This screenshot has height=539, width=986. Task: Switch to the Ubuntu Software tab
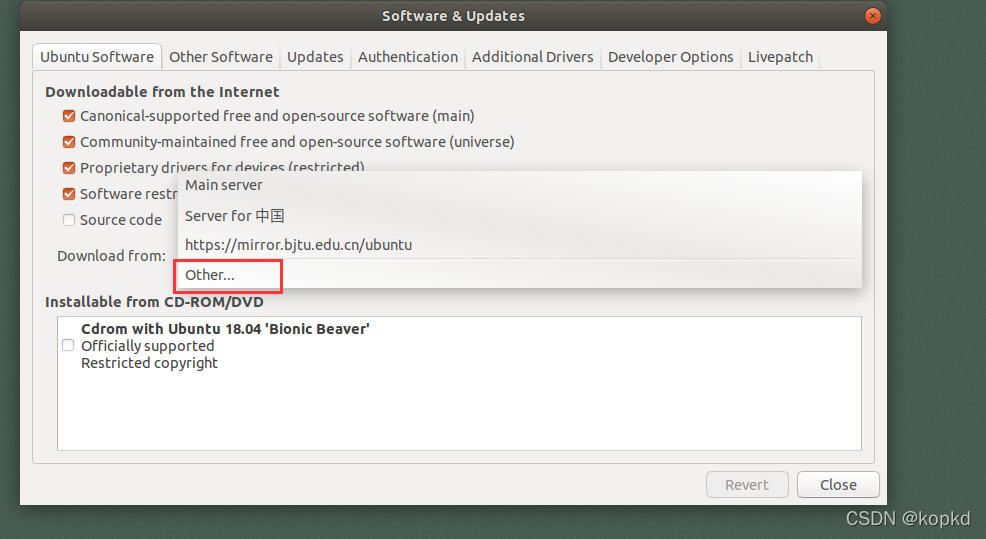click(x=97, y=57)
